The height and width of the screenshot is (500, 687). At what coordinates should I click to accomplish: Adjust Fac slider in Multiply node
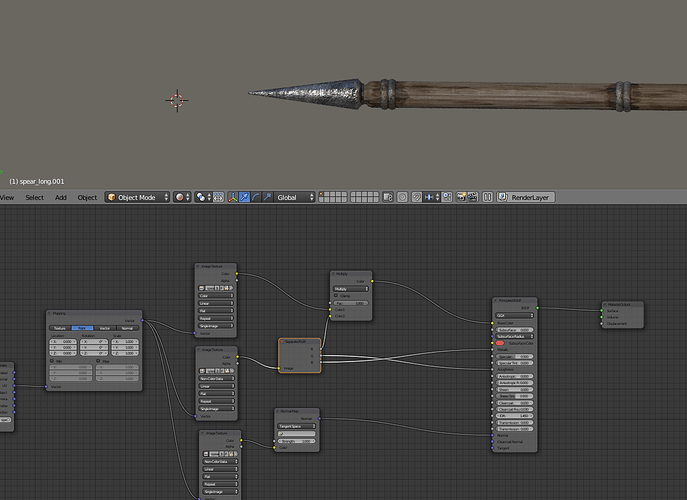(351, 303)
